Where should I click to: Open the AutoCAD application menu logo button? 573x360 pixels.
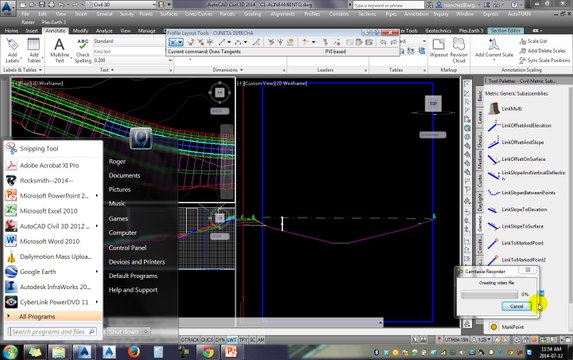click(x=8, y=7)
